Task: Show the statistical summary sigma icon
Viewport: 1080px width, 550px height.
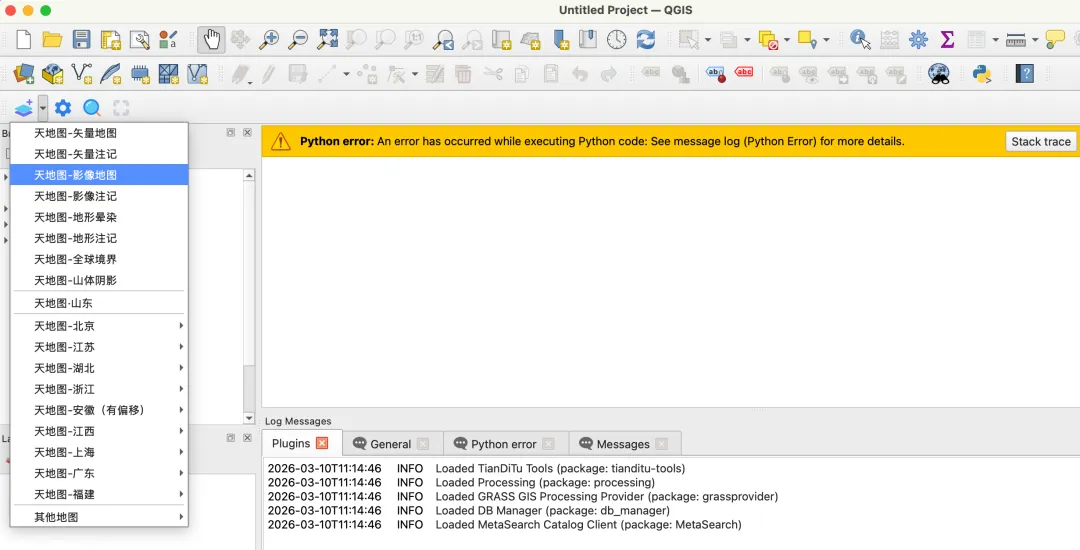Action: (947, 39)
